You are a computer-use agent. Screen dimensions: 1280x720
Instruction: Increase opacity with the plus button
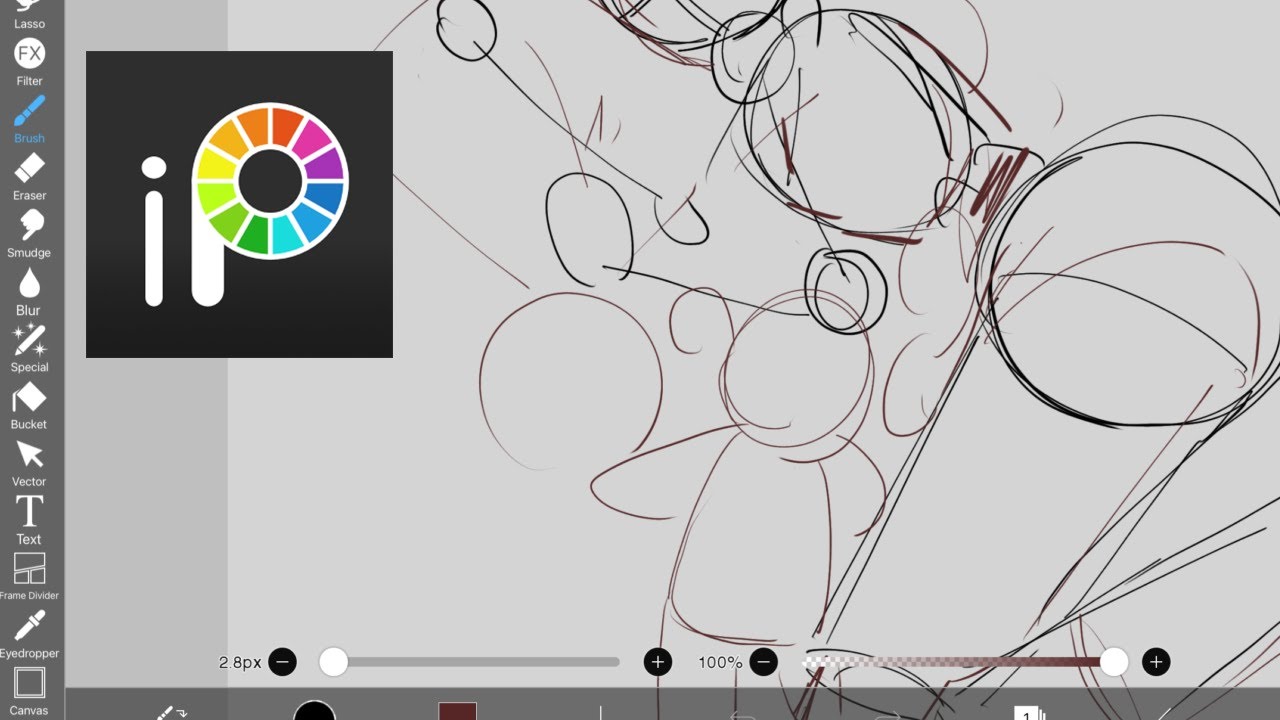pos(1156,661)
